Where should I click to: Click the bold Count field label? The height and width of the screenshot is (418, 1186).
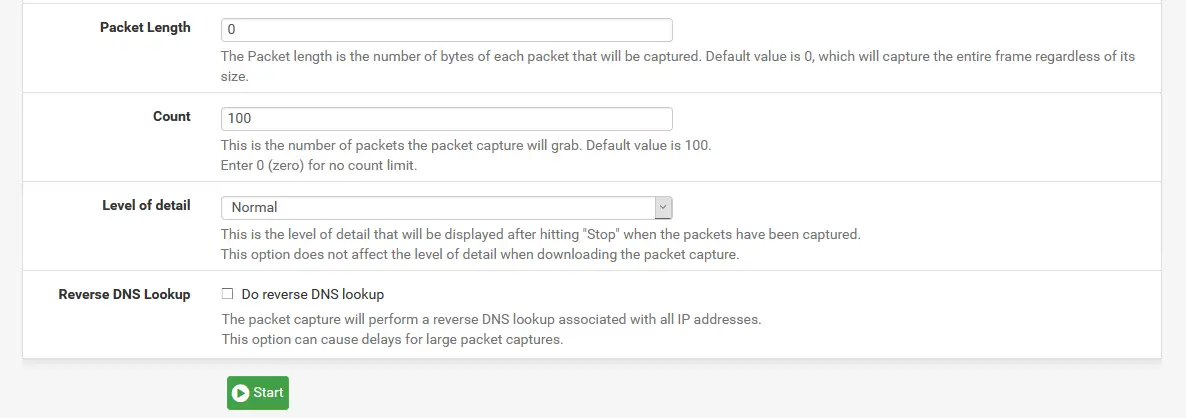pyautogui.click(x=171, y=116)
